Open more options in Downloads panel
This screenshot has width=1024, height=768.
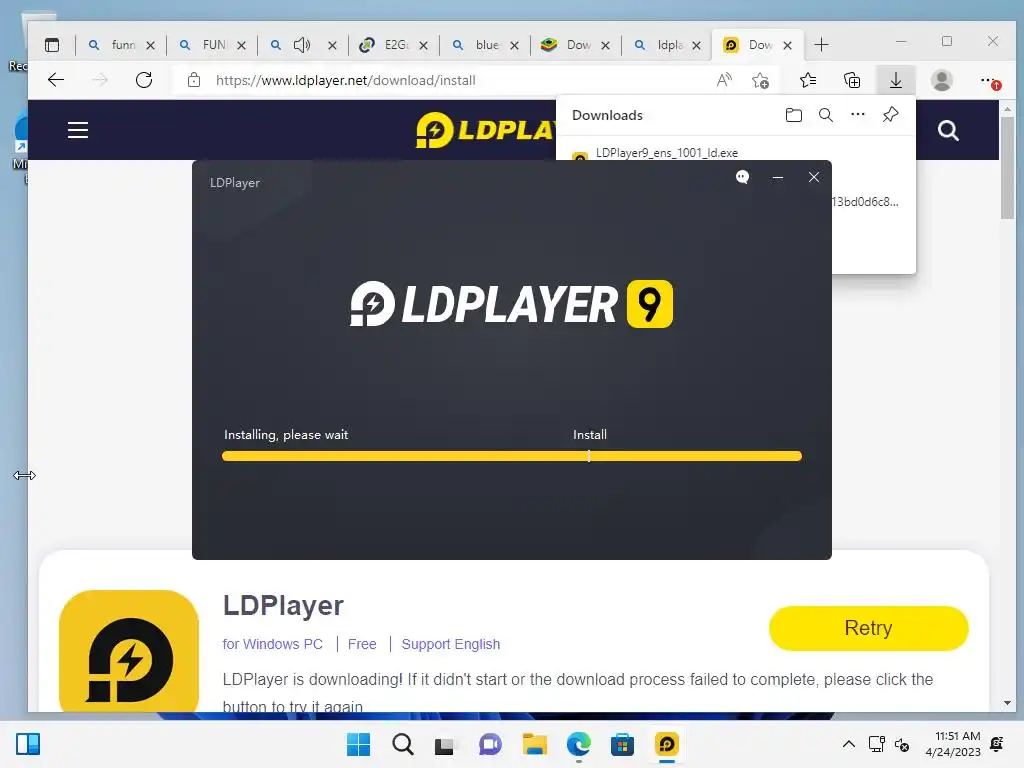pos(857,115)
